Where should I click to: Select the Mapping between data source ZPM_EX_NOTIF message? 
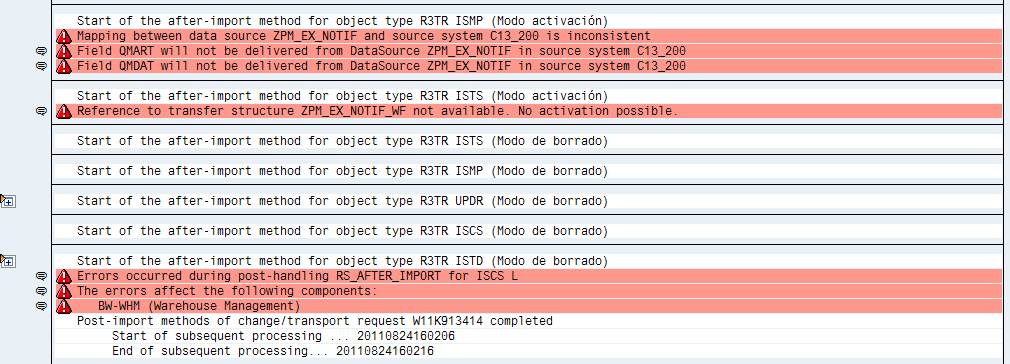364,36
